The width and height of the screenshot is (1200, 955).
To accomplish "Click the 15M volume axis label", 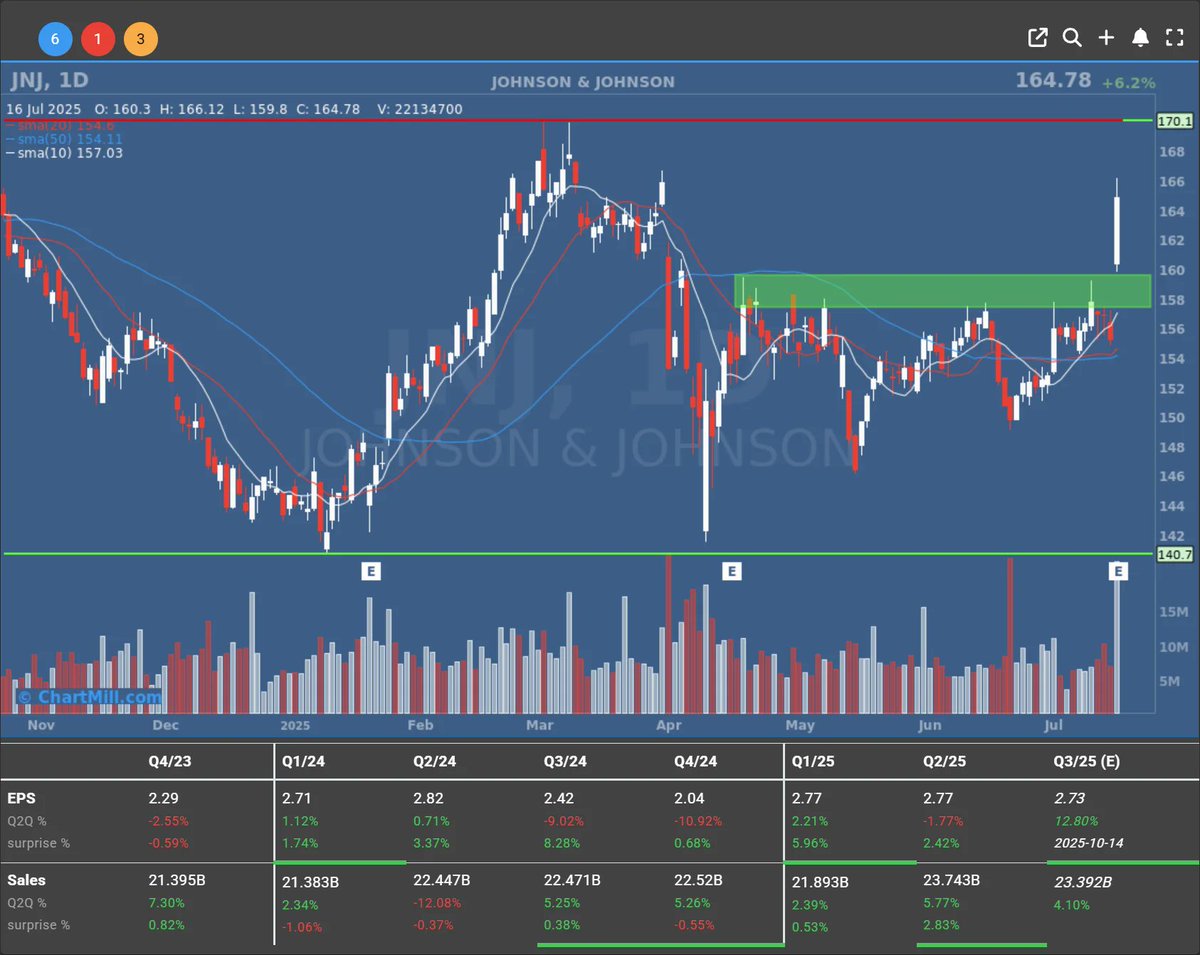I will pos(1172,611).
